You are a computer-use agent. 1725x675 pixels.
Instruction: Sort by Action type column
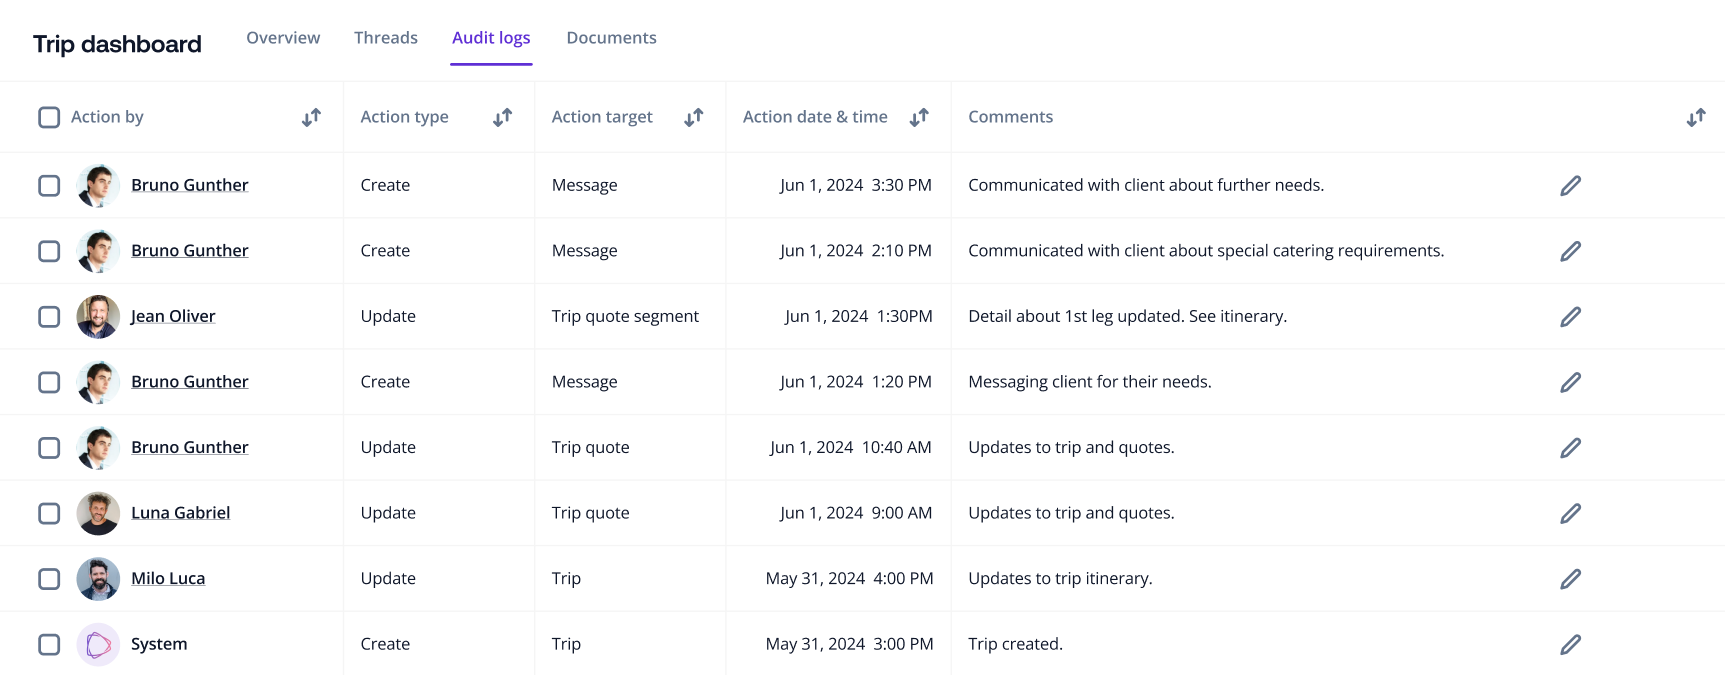[502, 117]
